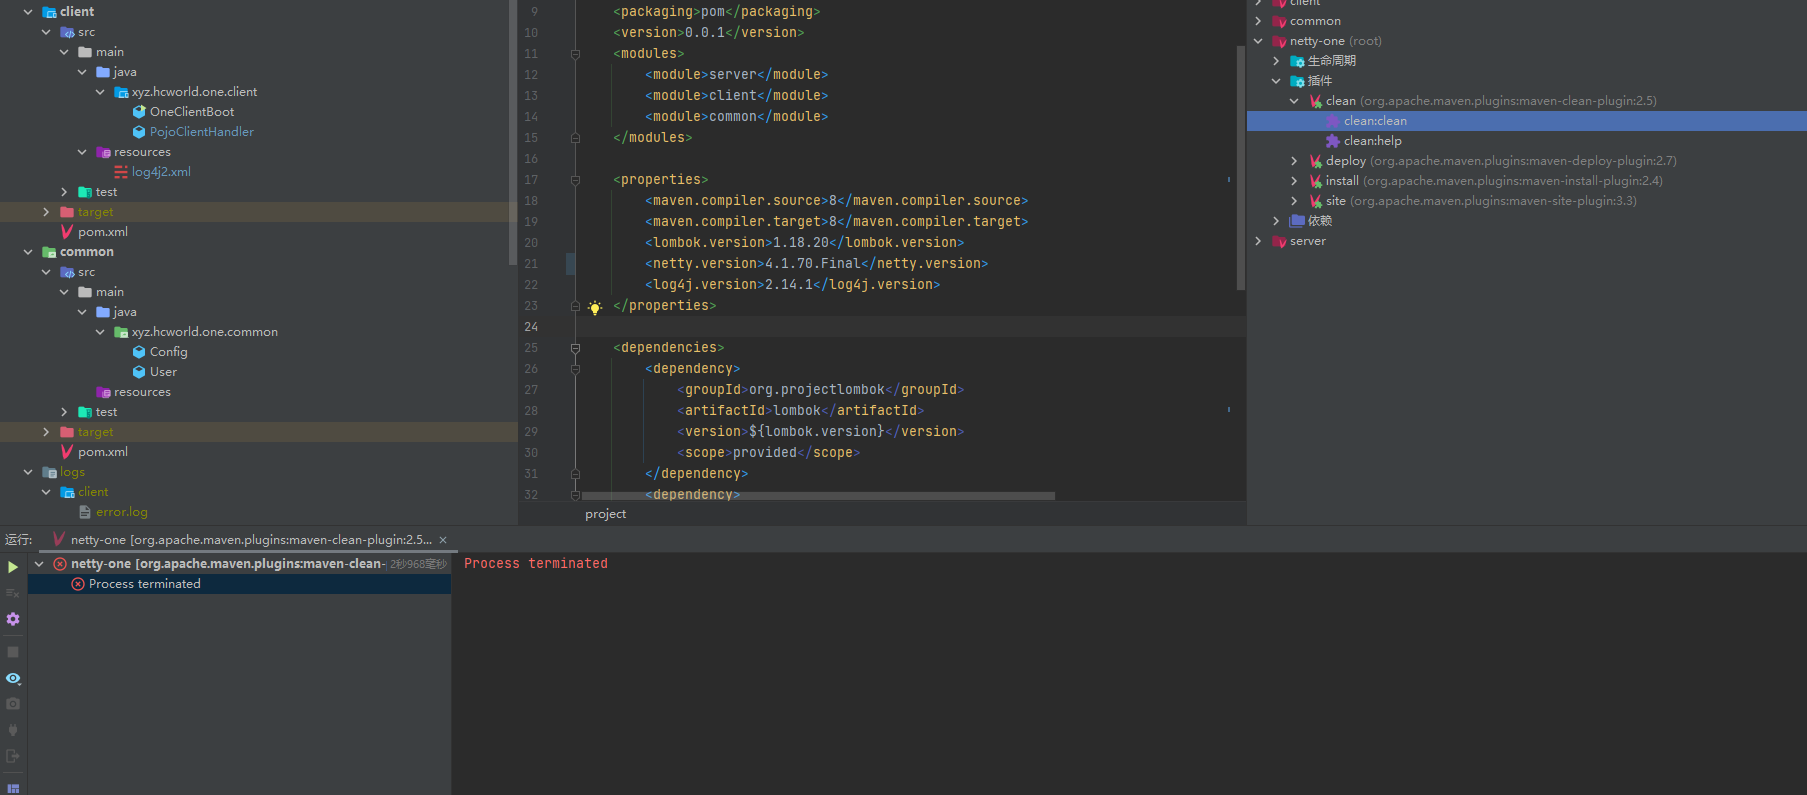1807x795 pixels.
Task: Rerun the Maven clean with green play icon
Action: [x=13, y=567]
